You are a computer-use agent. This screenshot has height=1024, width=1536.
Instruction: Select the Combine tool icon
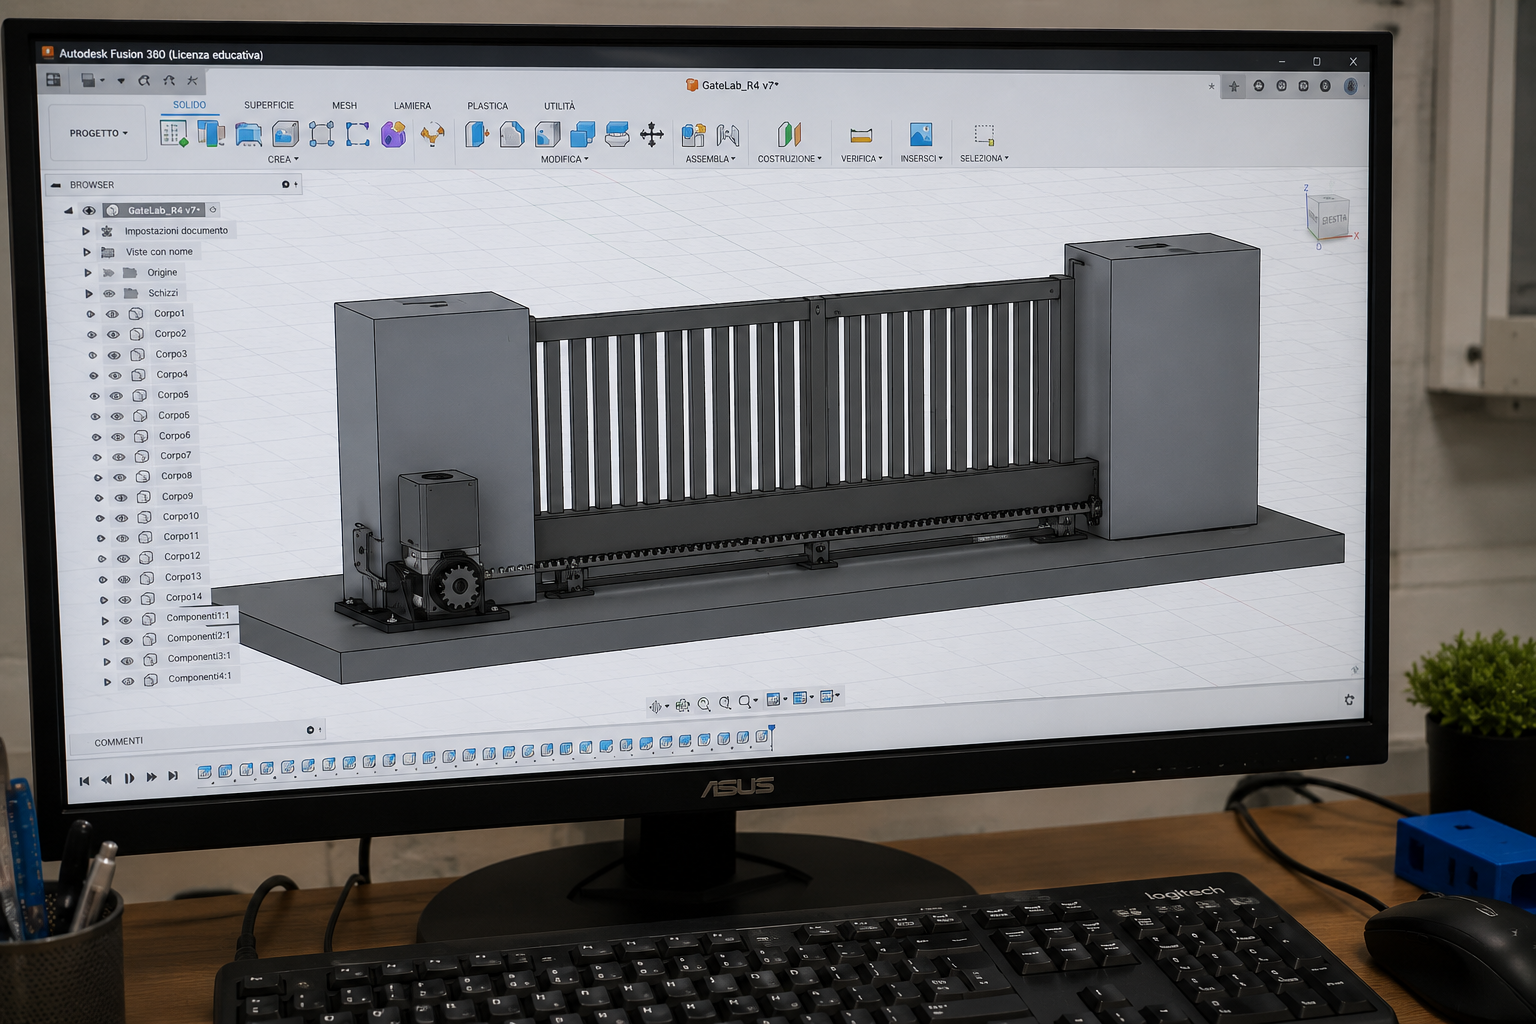[582, 134]
